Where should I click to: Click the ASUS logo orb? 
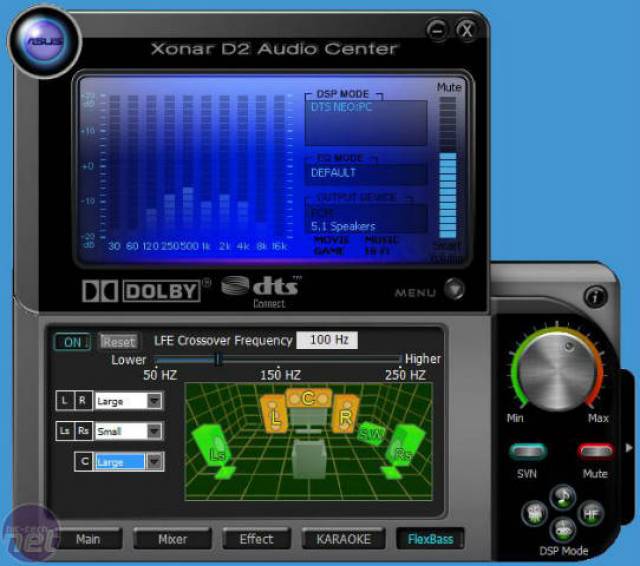(x=45, y=43)
